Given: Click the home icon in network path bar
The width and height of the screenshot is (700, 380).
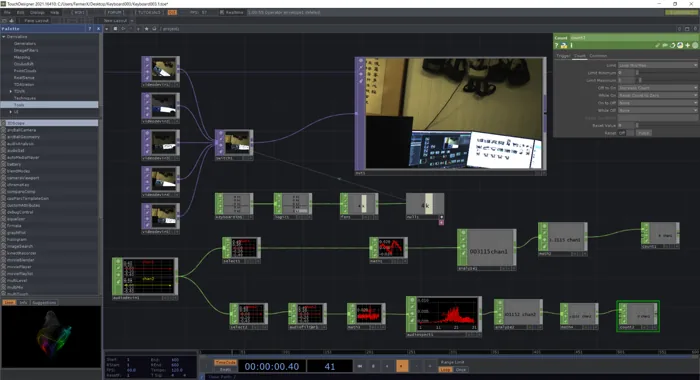Looking at the screenshot, I should (x=154, y=29).
